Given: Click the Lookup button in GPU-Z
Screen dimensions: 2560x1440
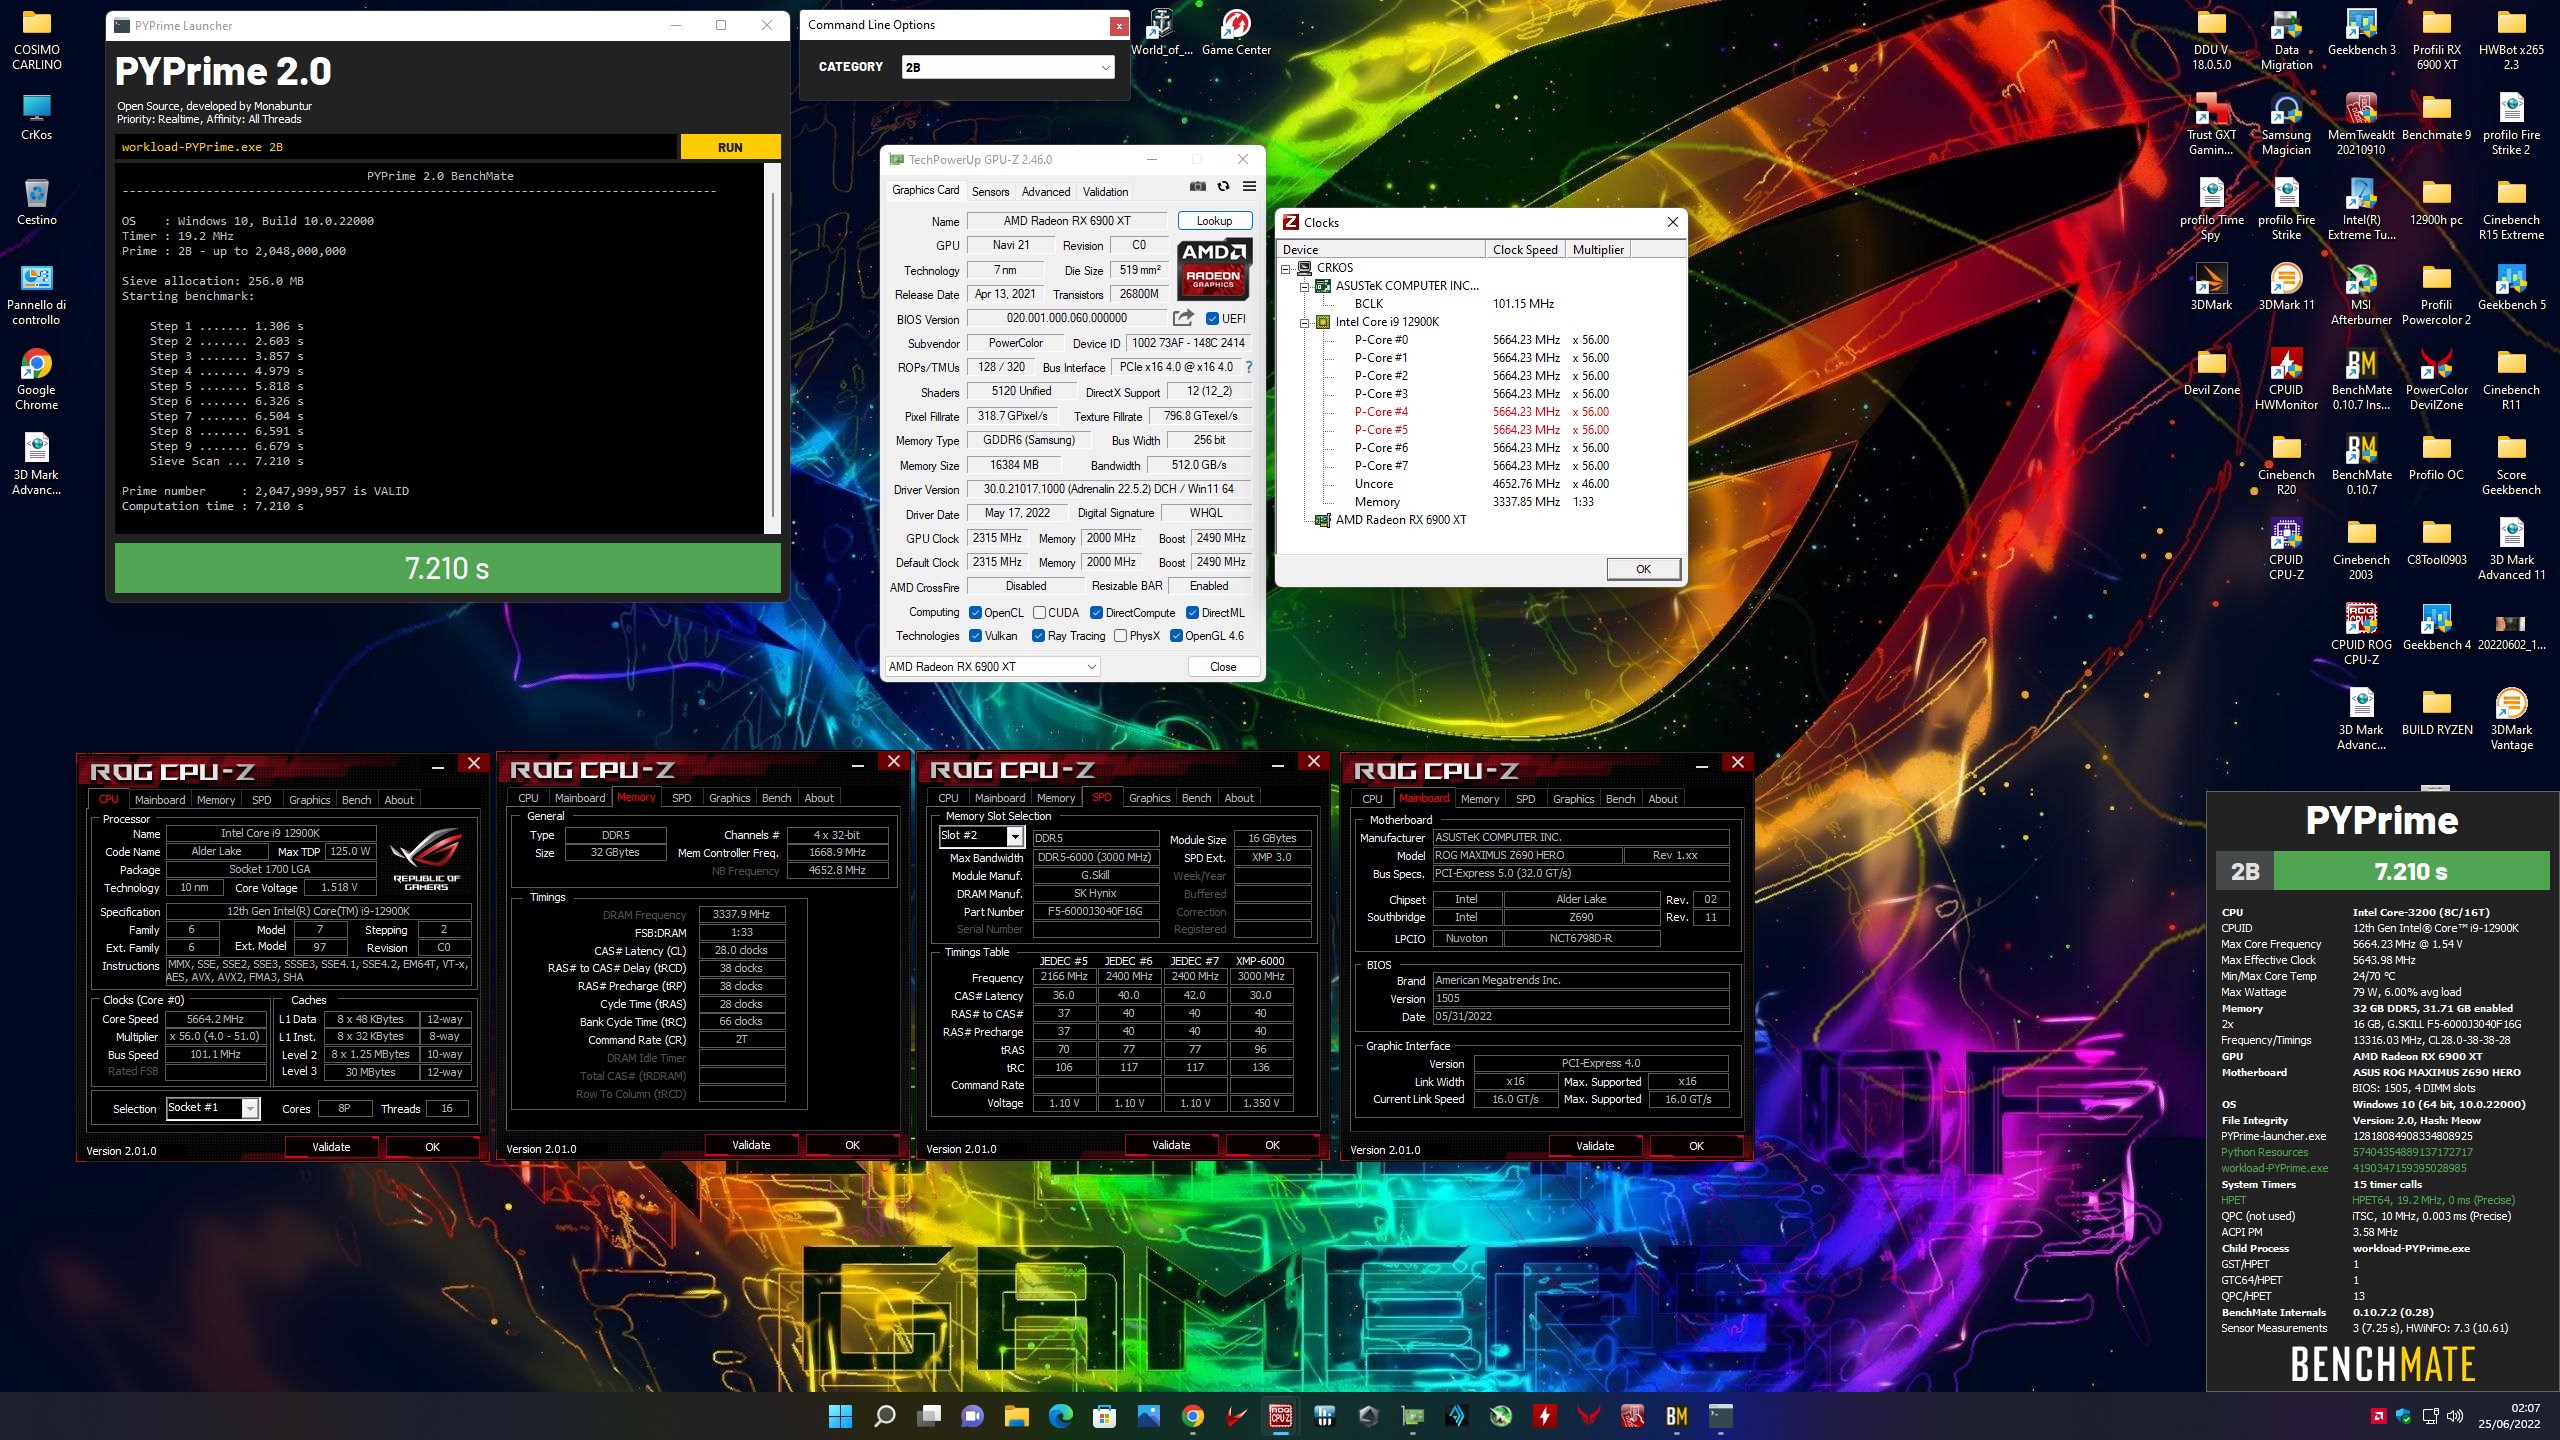Looking at the screenshot, I should pos(1214,221).
